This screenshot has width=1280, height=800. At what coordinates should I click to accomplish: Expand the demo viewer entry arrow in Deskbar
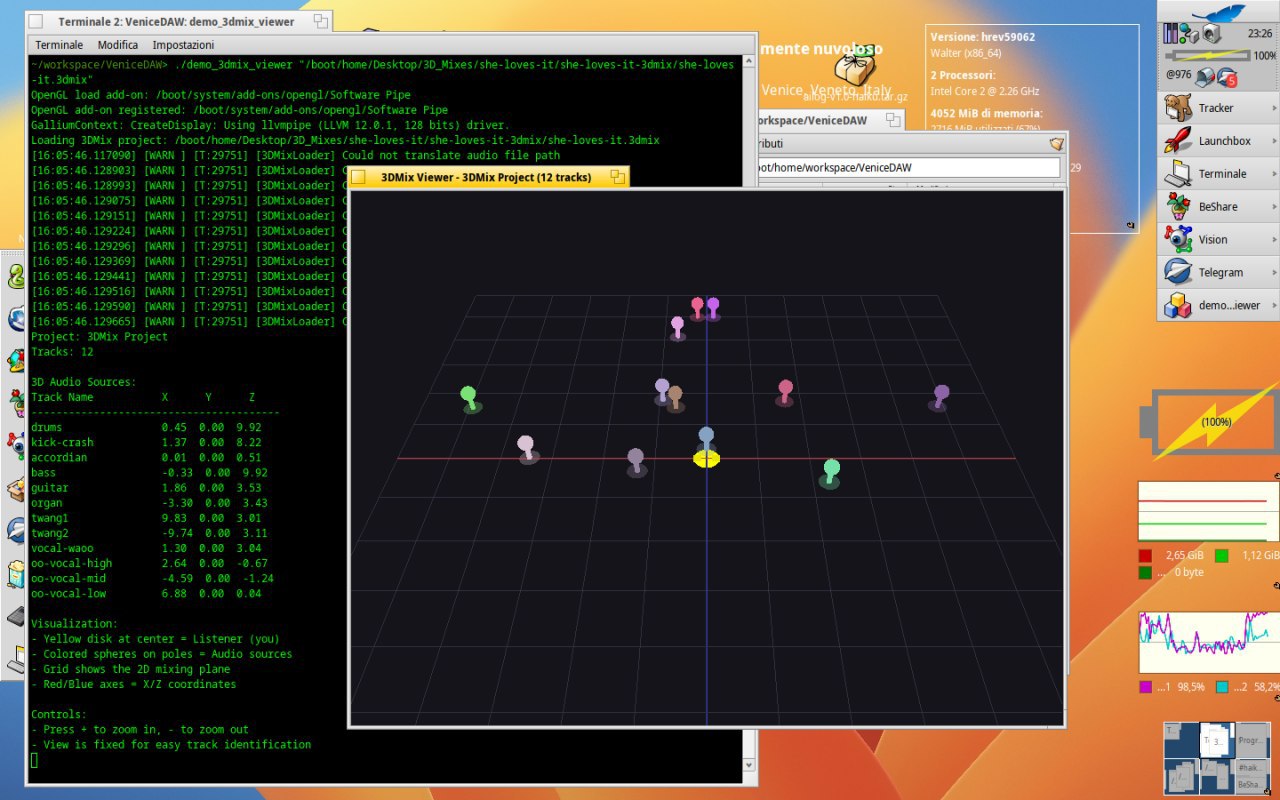coord(1273,305)
